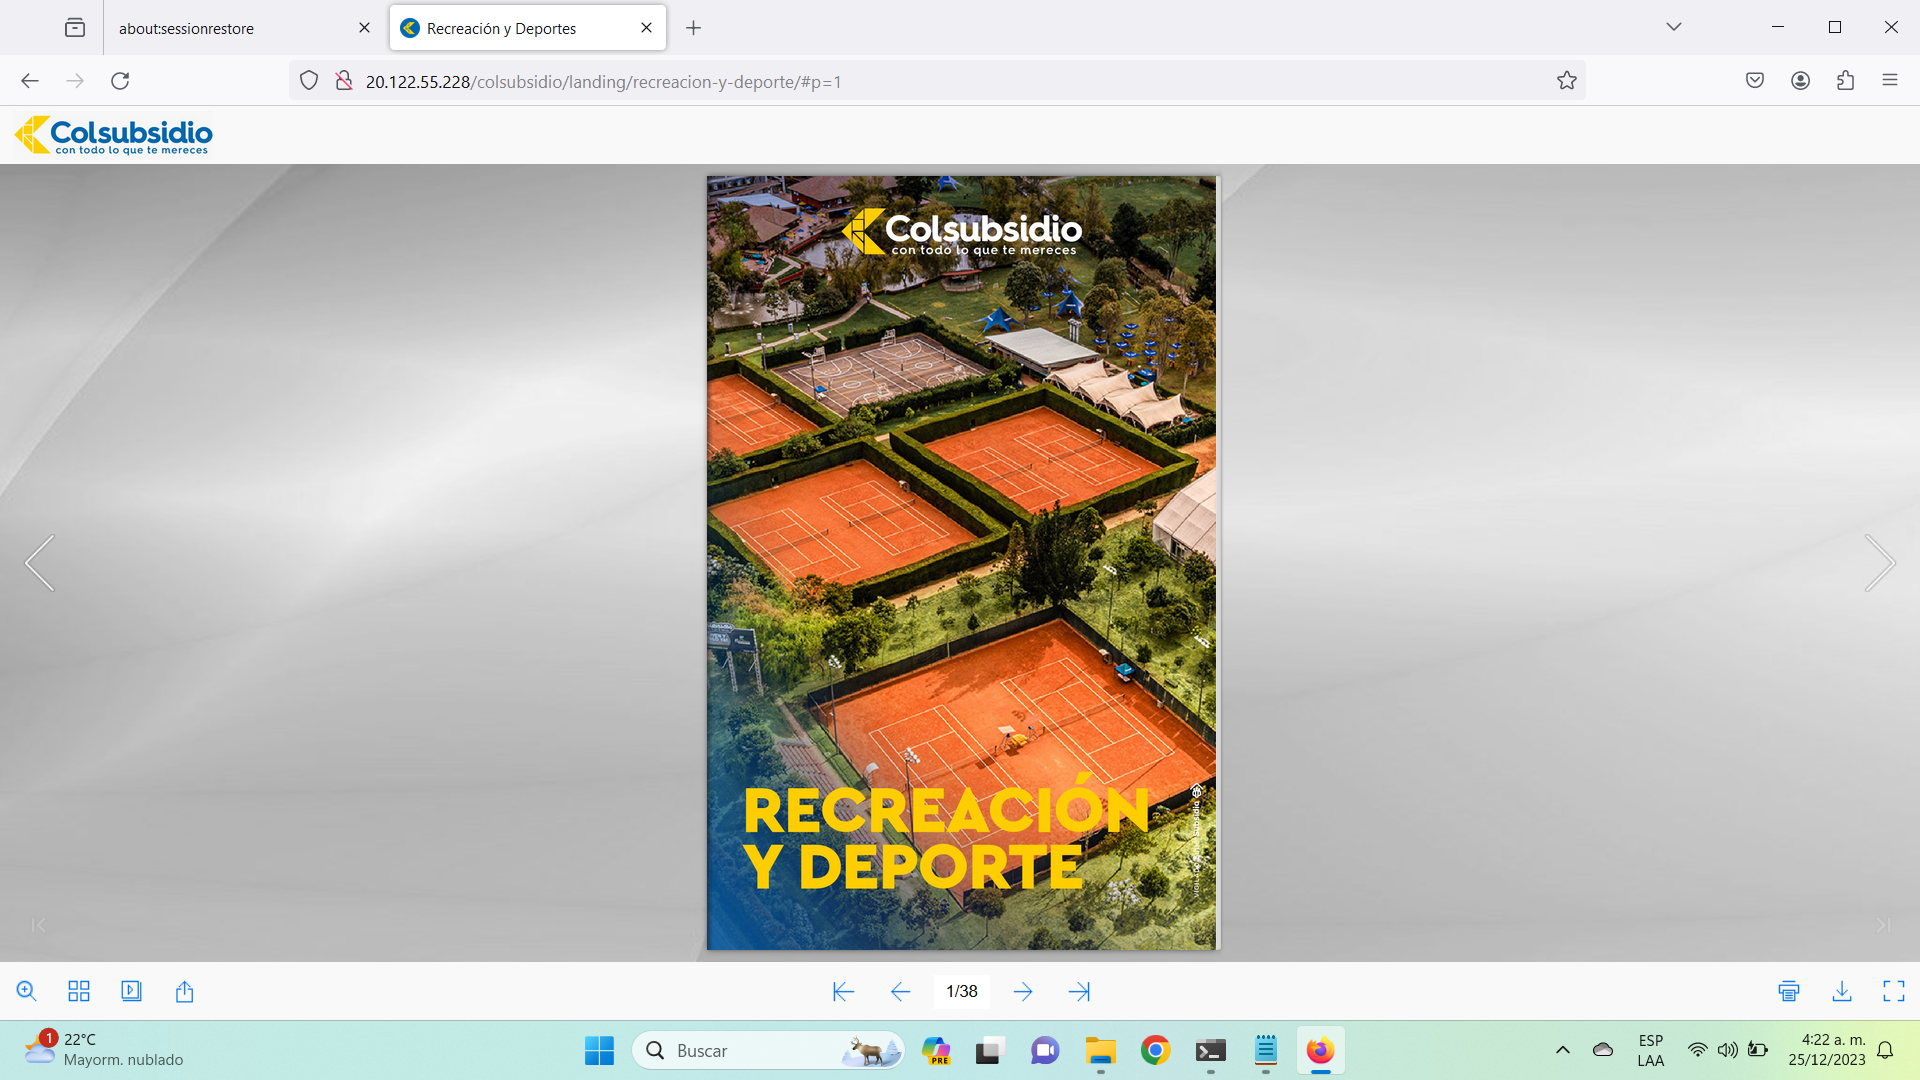Open the Windows Start menu
Image resolution: width=1920 pixels, height=1080 pixels.
pyautogui.click(x=599, y=1050)
